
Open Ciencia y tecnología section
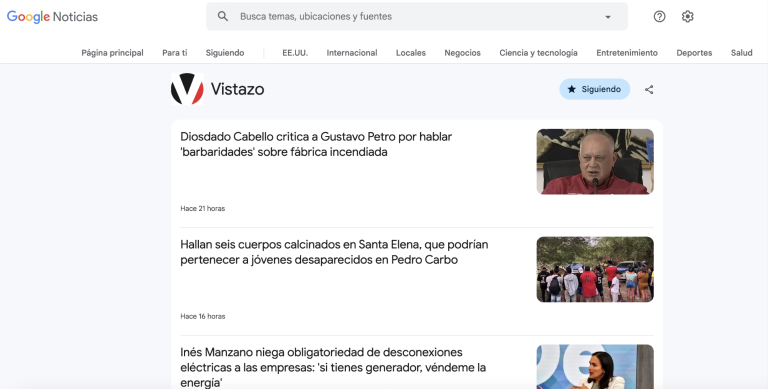pyautogui.click(x=538, y=53)
